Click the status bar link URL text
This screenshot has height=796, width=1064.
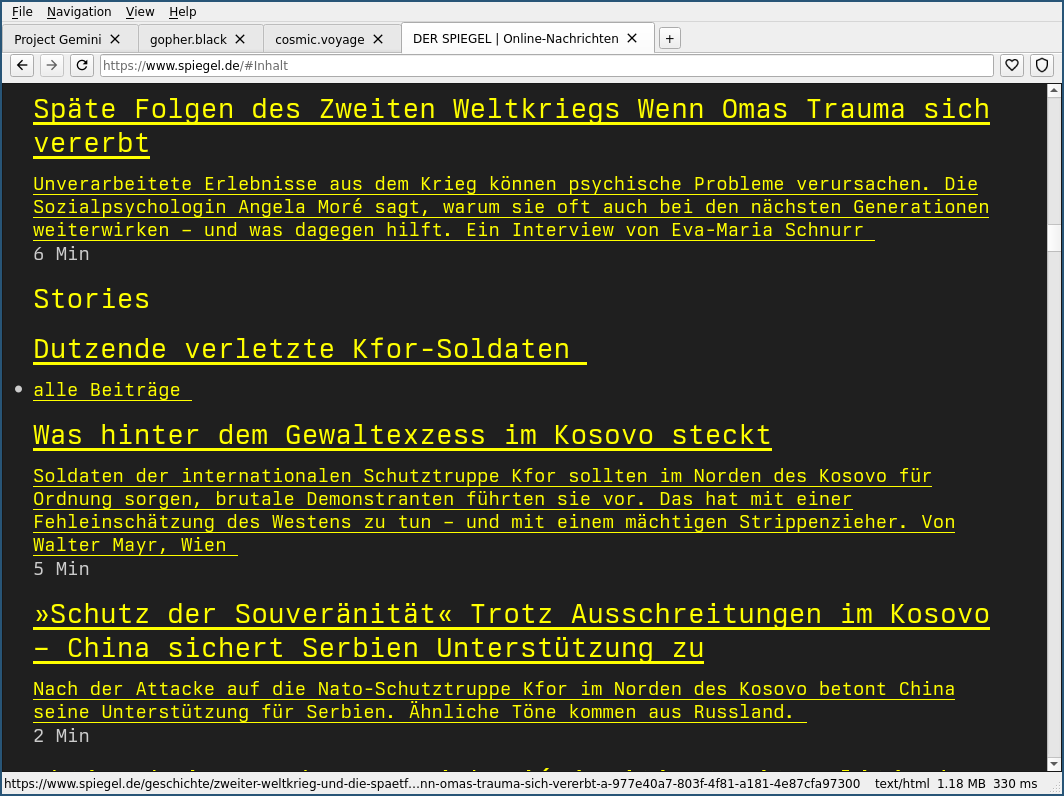(432, 784)
